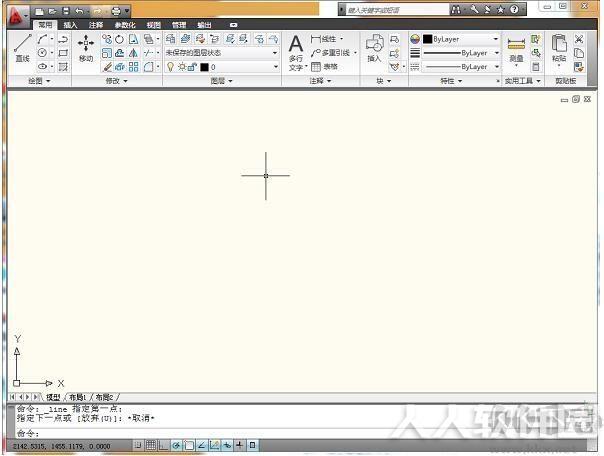Open the layer state (未保存的图层状态) dropdown

click(x=222, y=53)
